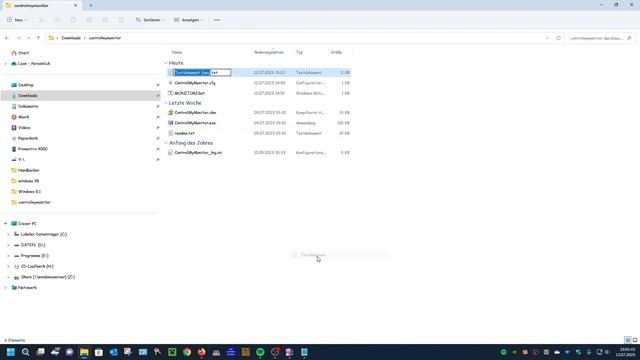Viewport: 640px width, 360px height.
Task: Open Chrome from the taskbar
Action: (x=187, y=352)
